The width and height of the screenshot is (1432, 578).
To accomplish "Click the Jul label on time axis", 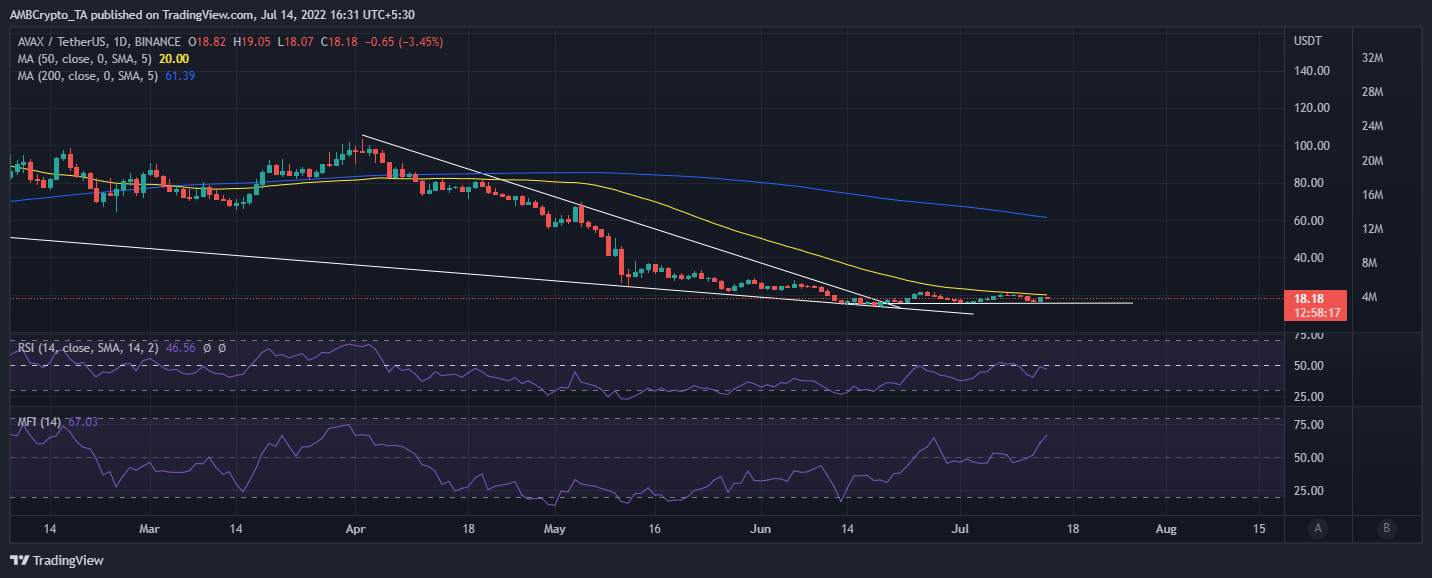I will (962, 527).
